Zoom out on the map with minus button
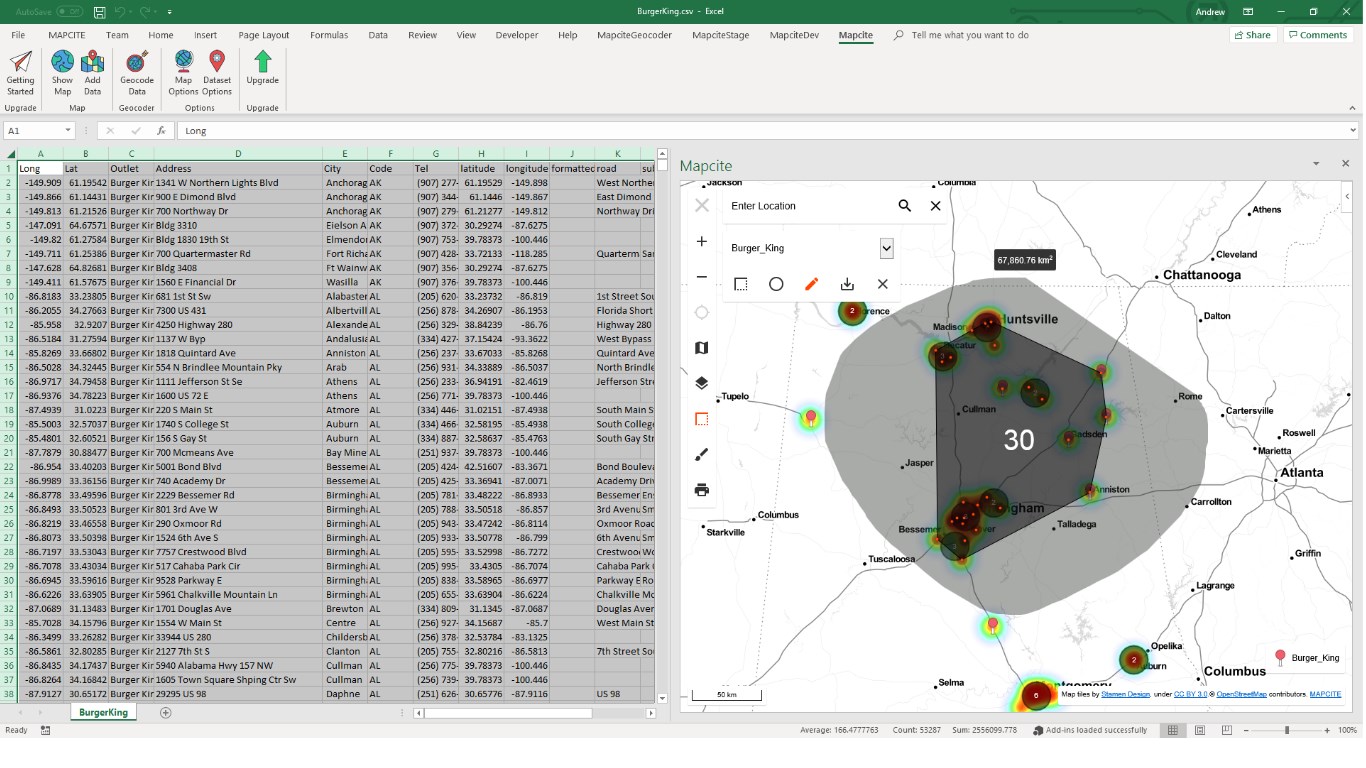 [x=702, y=277]
